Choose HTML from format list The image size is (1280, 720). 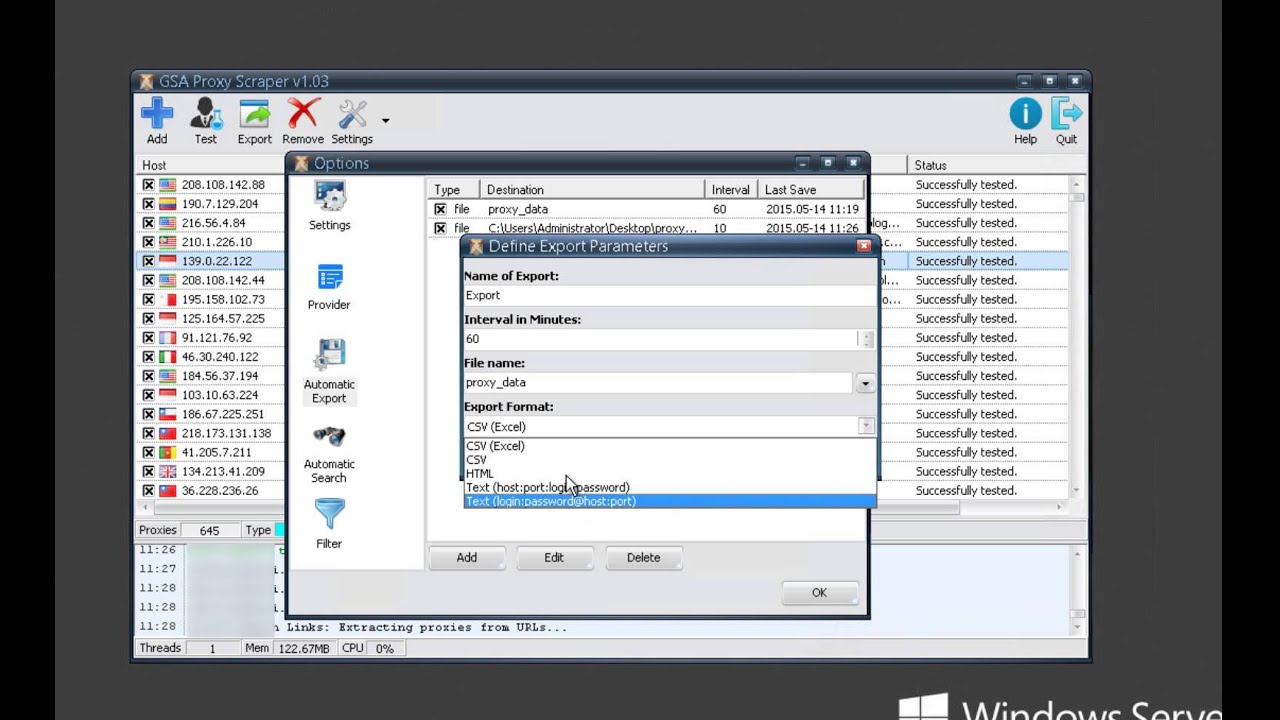(669, 474)
